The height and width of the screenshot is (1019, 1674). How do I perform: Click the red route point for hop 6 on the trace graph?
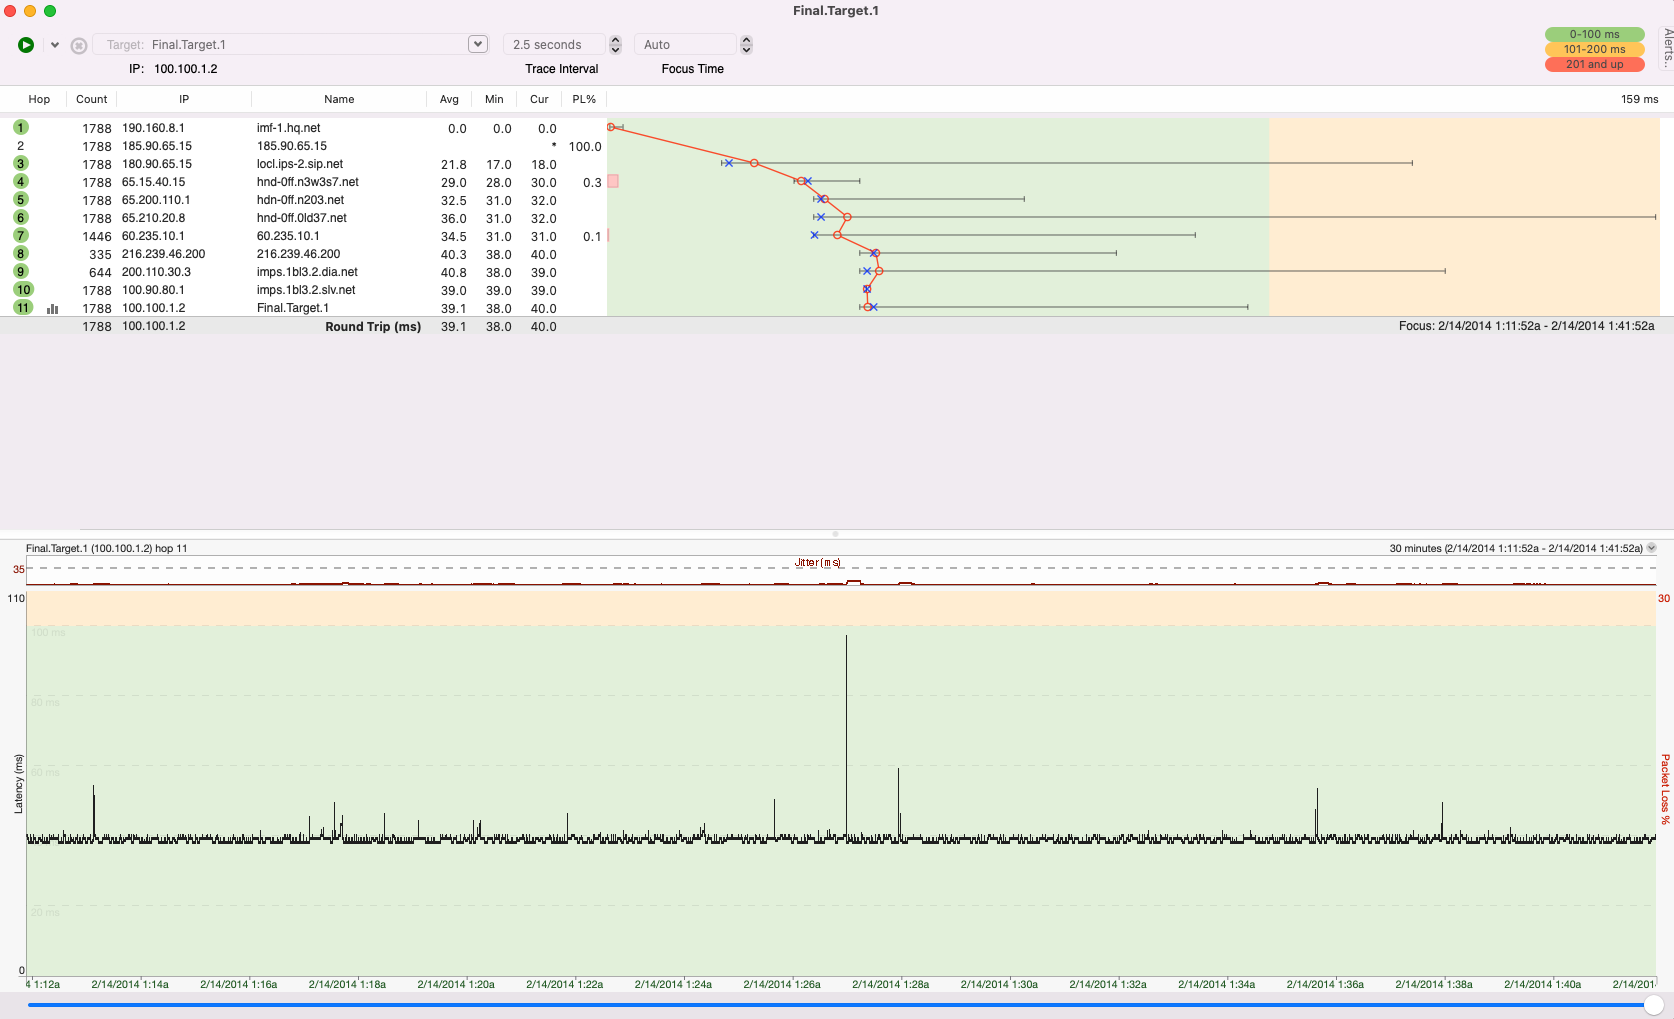846,216
